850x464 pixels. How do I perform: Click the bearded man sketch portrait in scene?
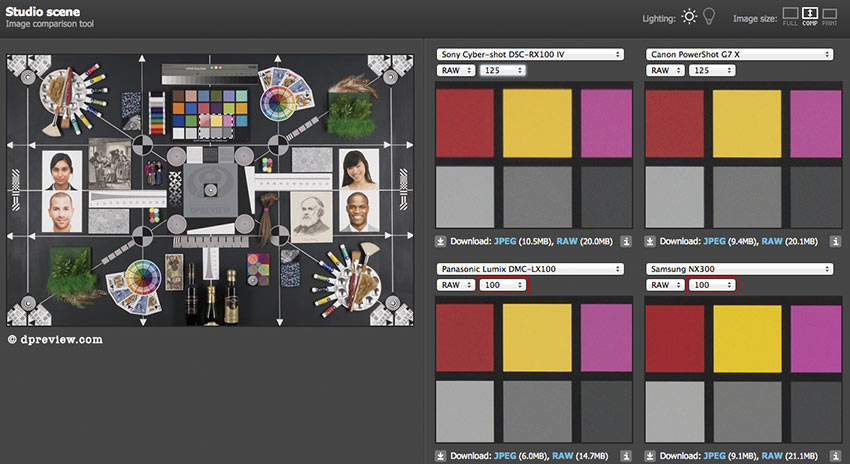coord(312,217)
